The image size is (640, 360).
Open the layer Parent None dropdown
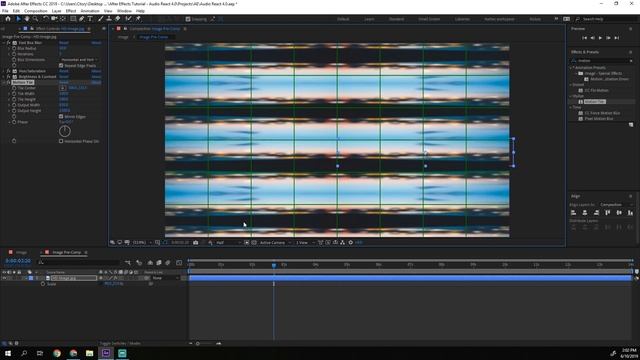[x=165, y=278]
